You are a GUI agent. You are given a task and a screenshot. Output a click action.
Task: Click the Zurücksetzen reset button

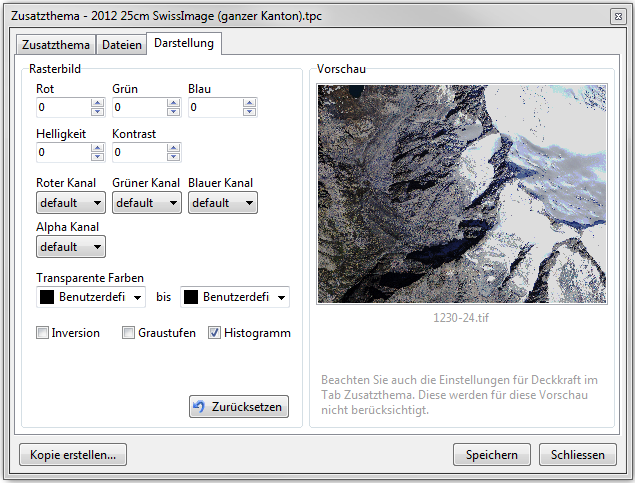point(239,407)
